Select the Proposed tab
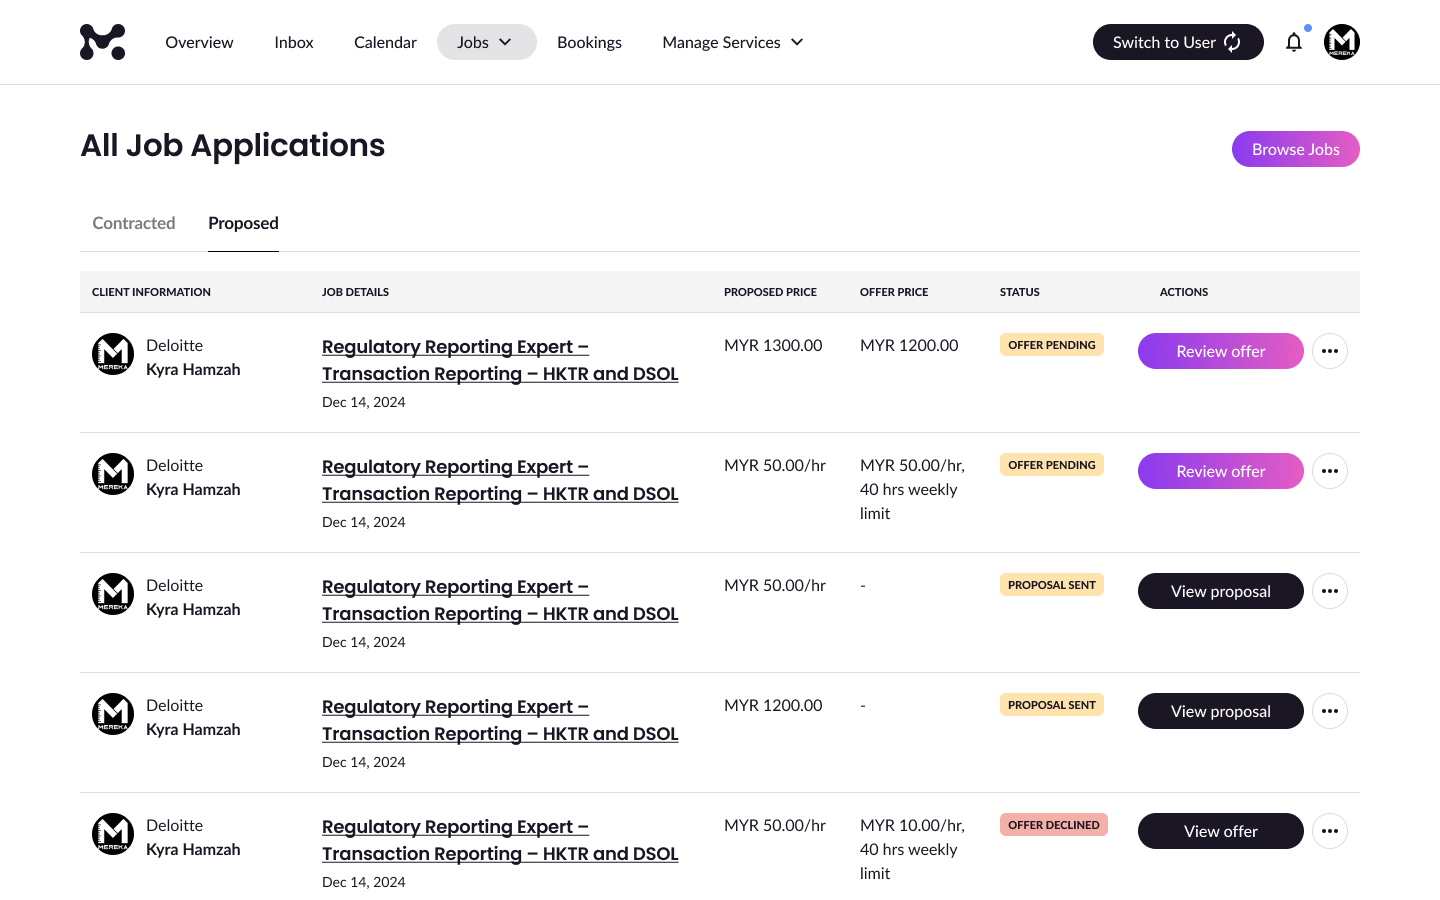This screenshot has height=900, width=1440. pos(243,223)
